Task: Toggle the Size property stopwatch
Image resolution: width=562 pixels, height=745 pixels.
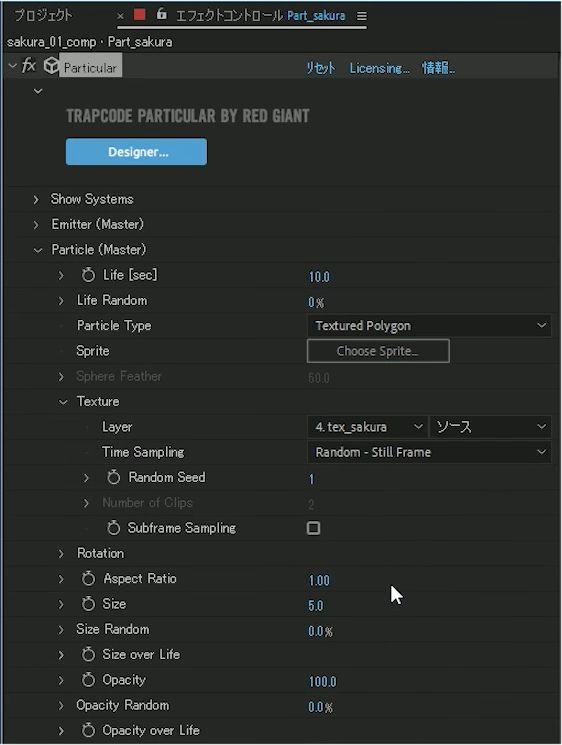Action: point(88,604)
